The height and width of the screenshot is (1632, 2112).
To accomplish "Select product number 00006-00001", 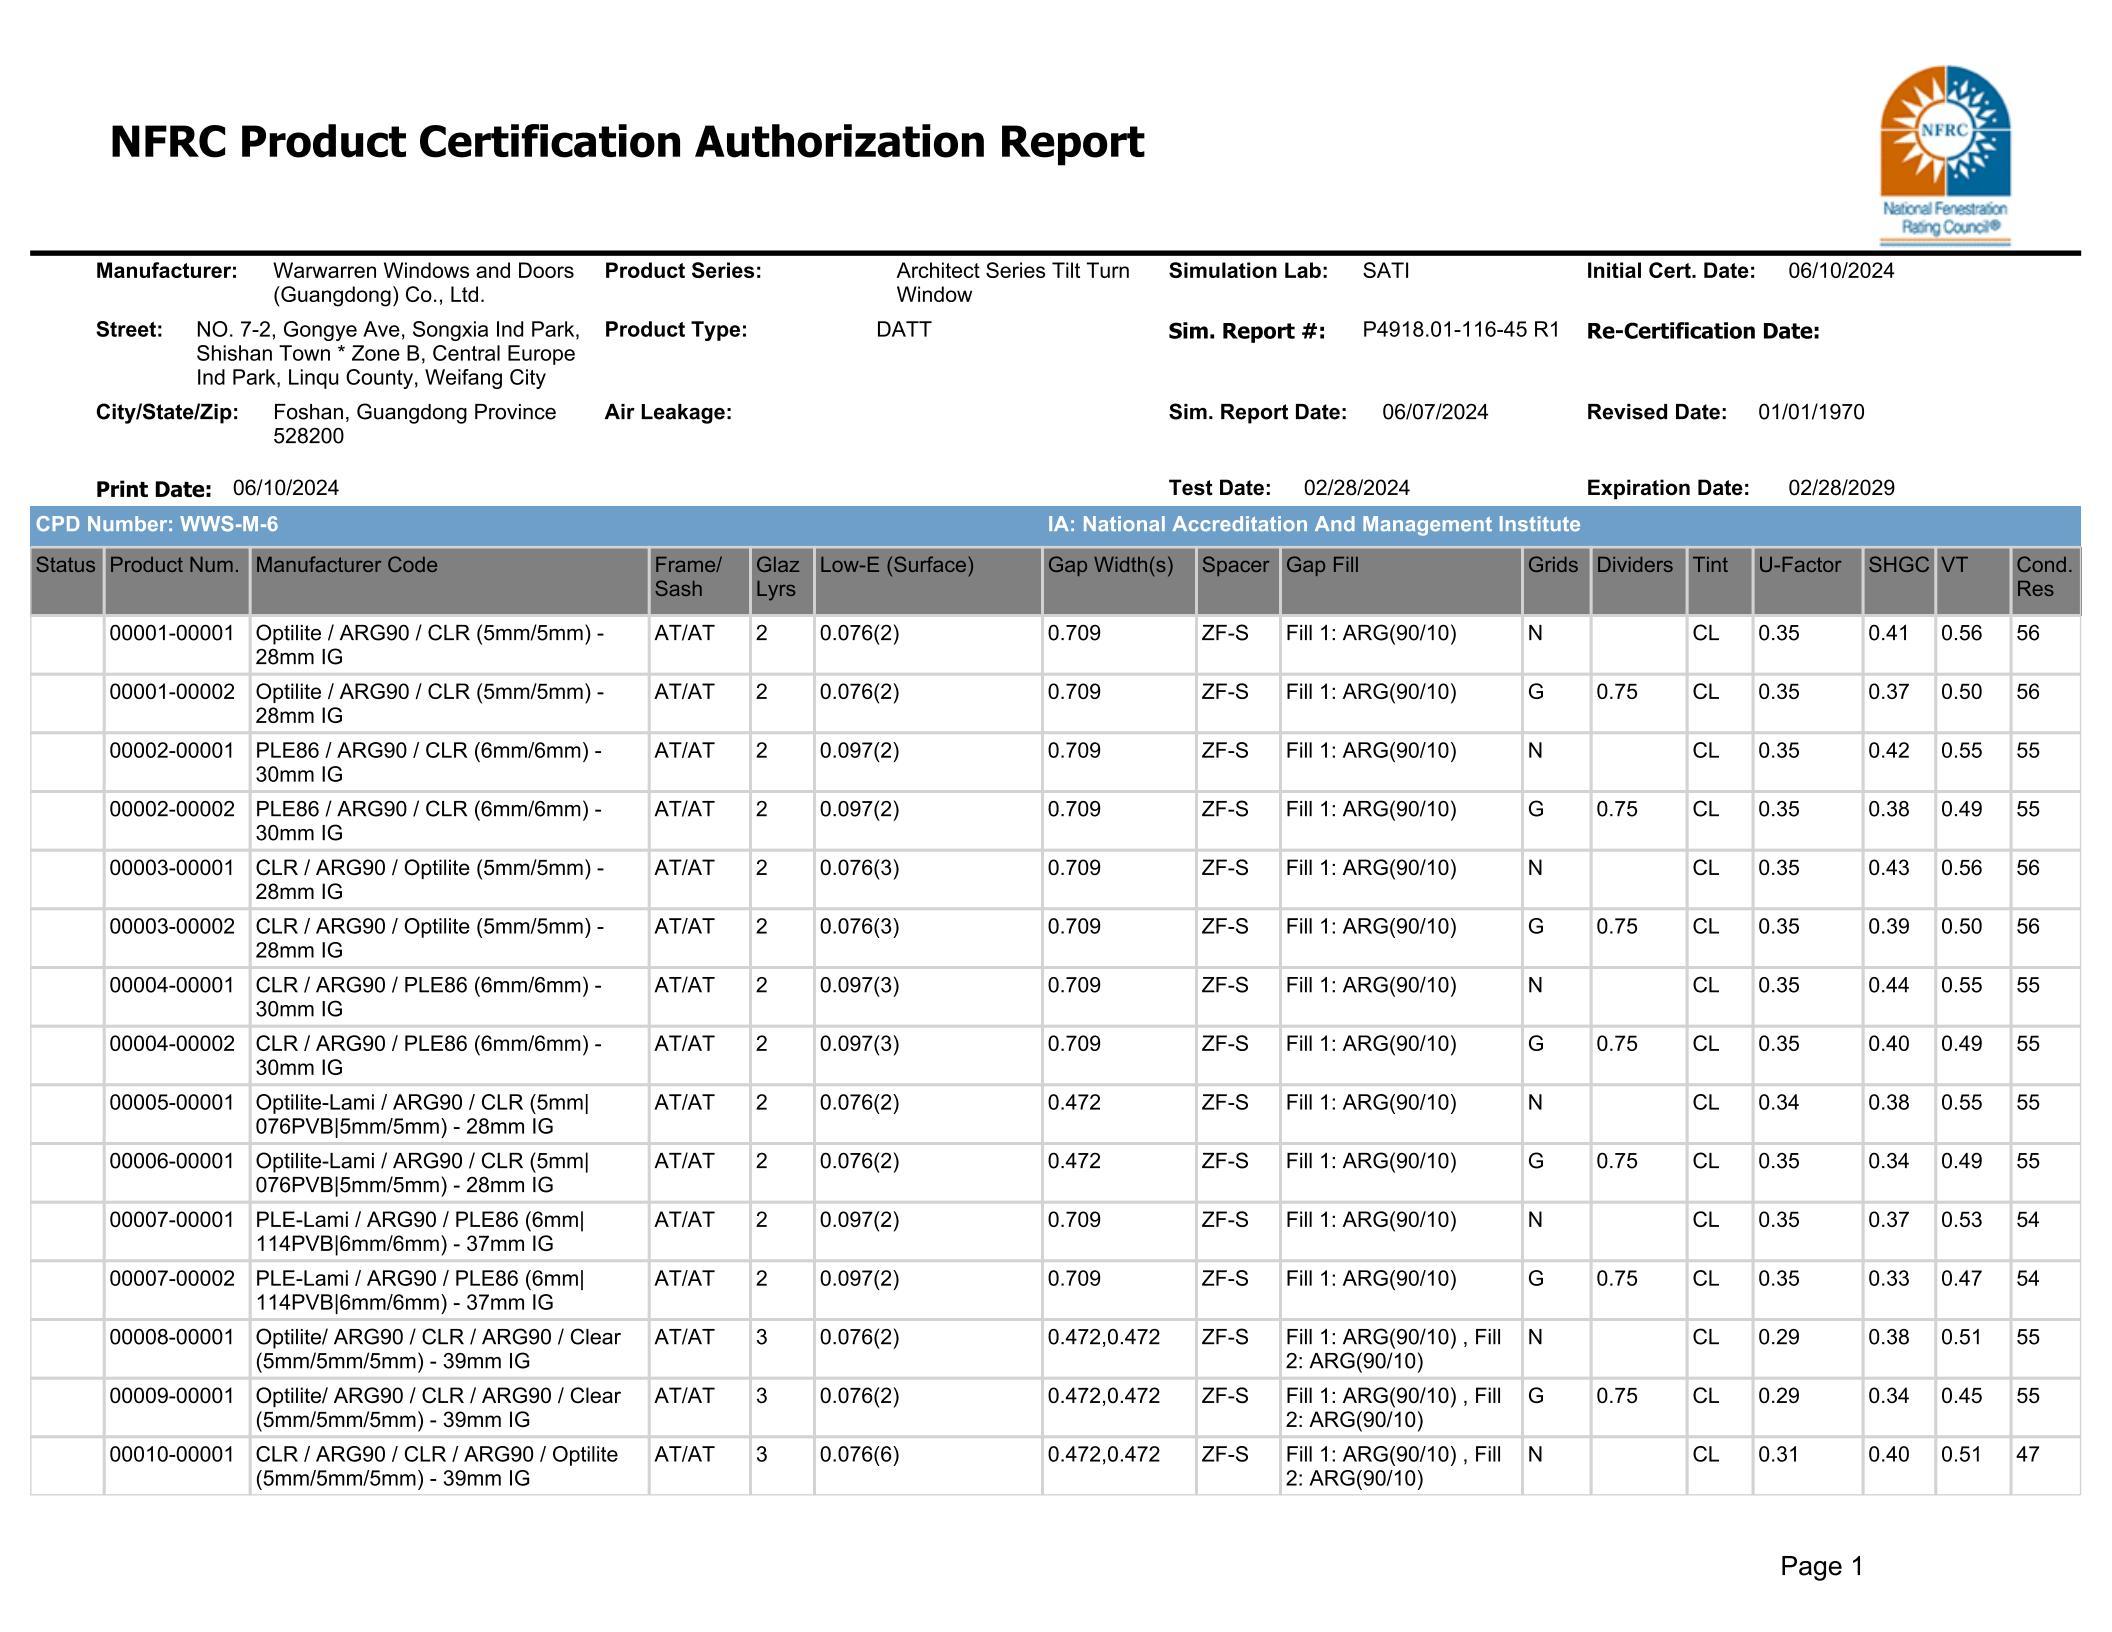I will point(172,1161).
